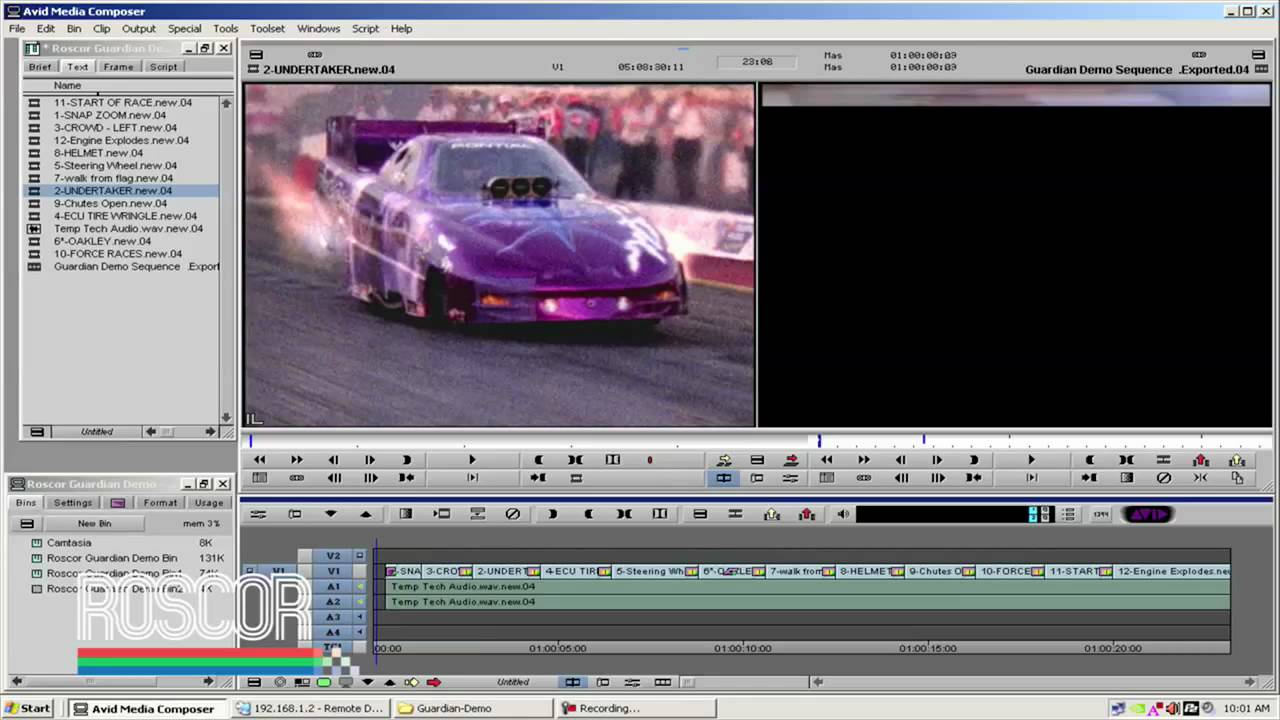This screenshot has width=1280, height=720.
Task: Open the Settings tab in Project window
Action: tap(73, 503)
